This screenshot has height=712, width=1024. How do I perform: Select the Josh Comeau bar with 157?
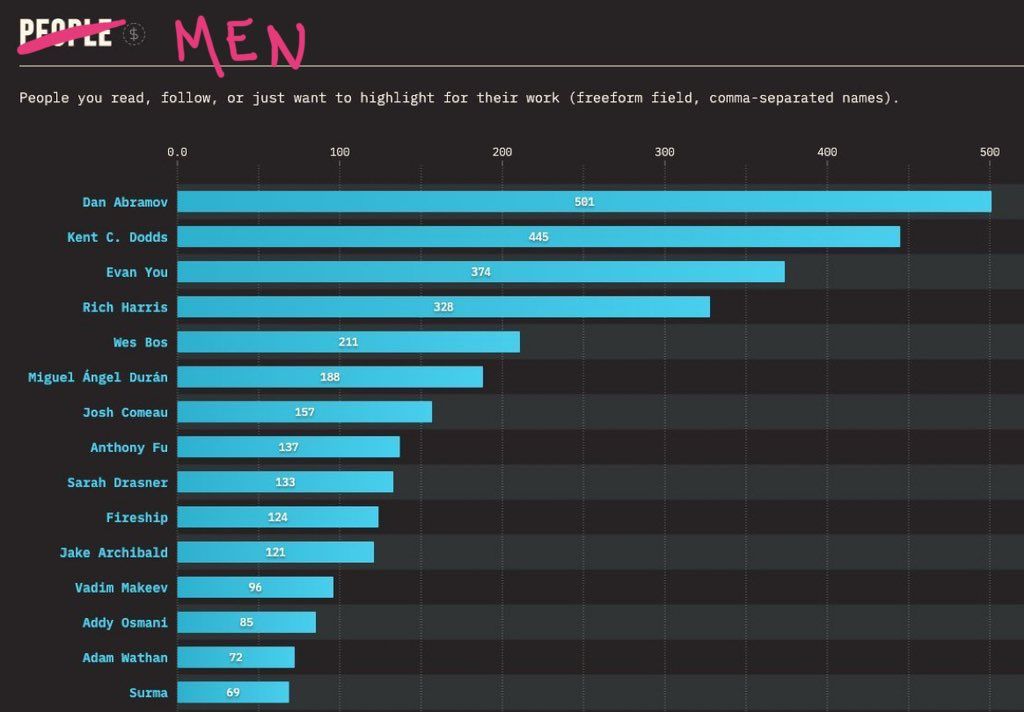[x=304, y=412]
